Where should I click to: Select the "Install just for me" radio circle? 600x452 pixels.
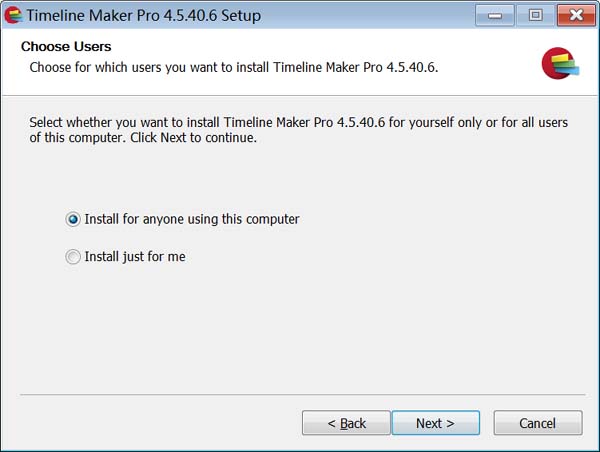(73, 257)
